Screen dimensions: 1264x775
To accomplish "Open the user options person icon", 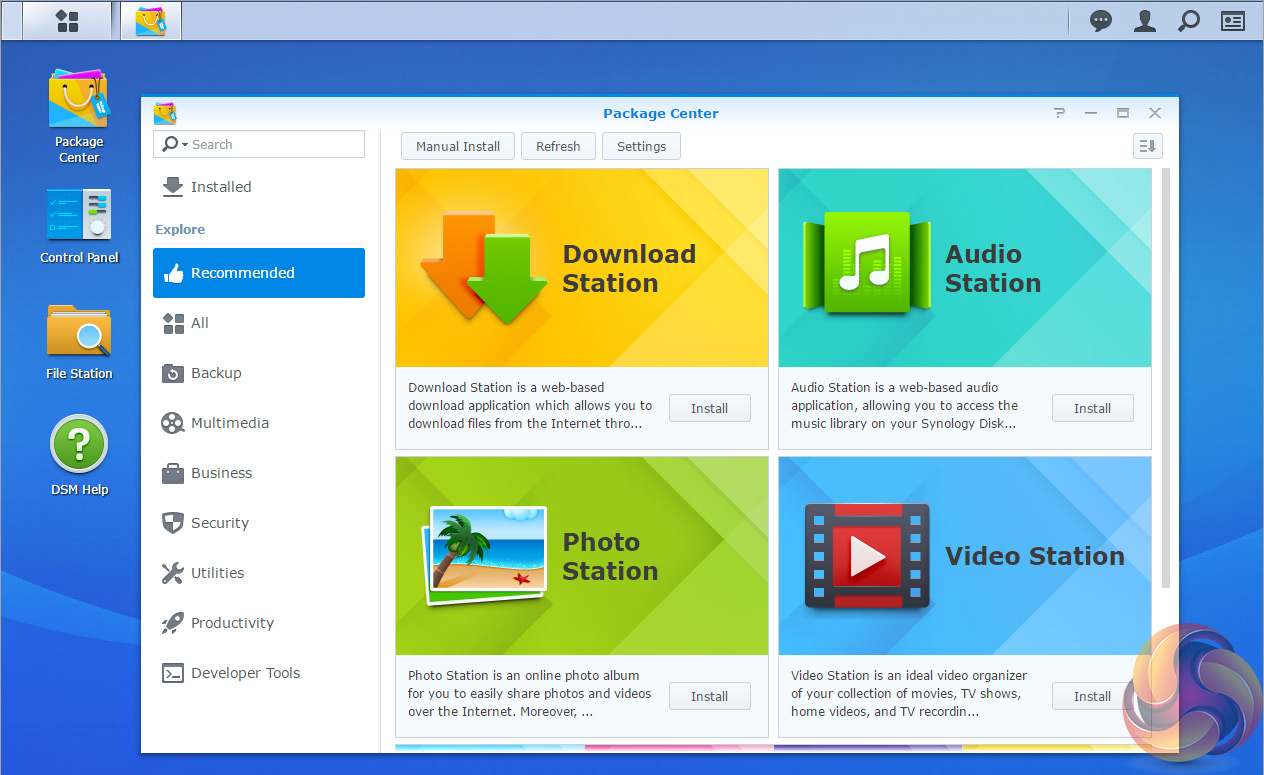I will pos(1145,21).
